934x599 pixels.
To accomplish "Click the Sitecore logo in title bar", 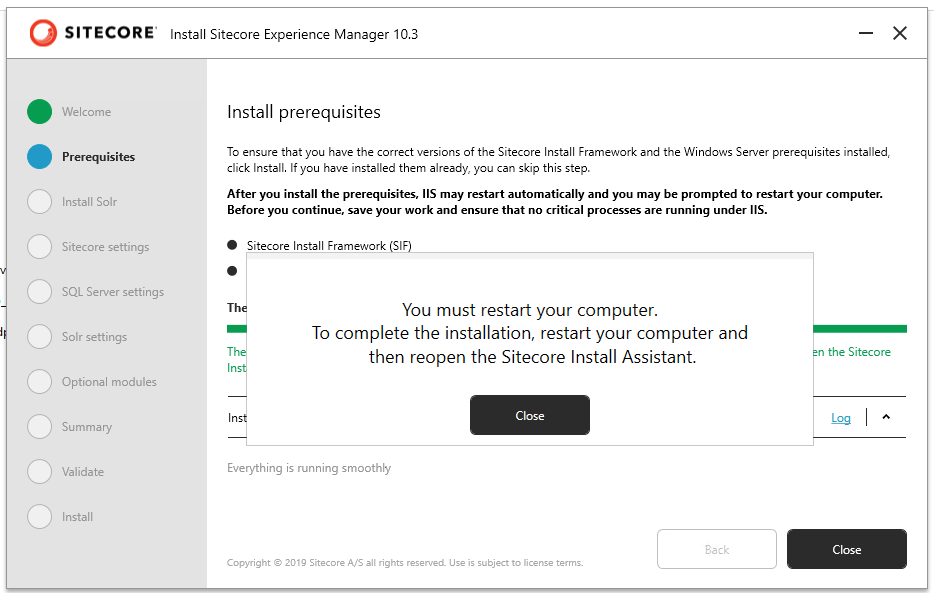I will [93, 33].
